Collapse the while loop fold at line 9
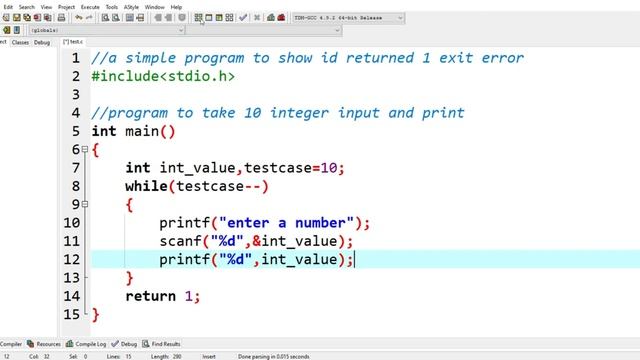The image size is (640, 360). click(x=85, y=204)
